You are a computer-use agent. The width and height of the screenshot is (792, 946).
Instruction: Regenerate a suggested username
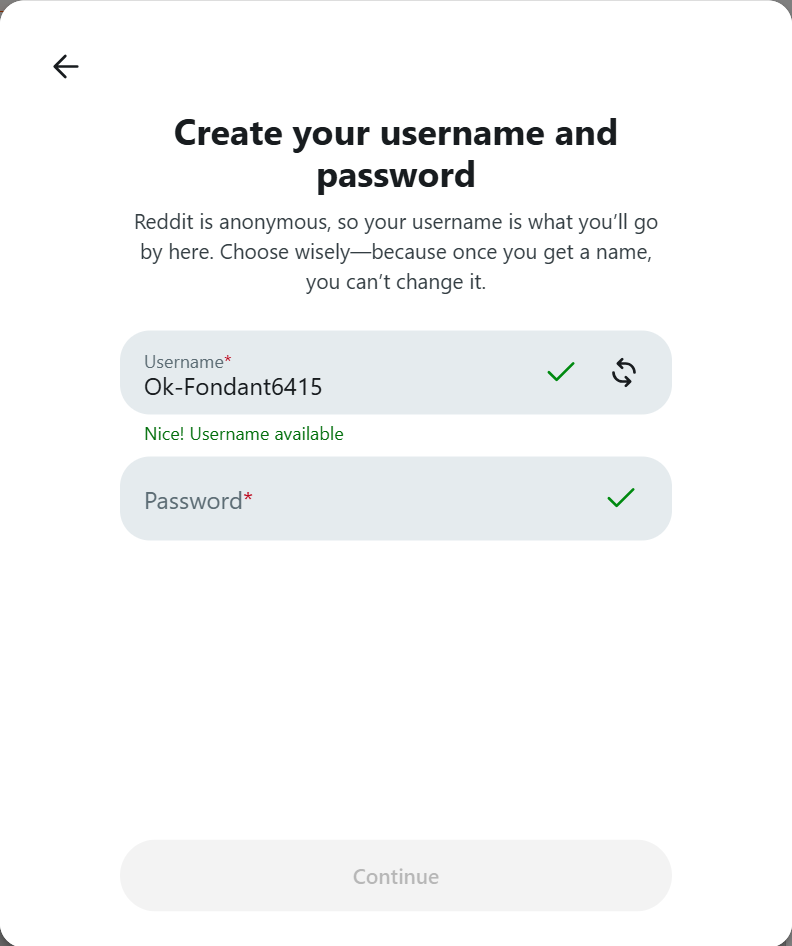pyautogui.click(x=624, y=373)
